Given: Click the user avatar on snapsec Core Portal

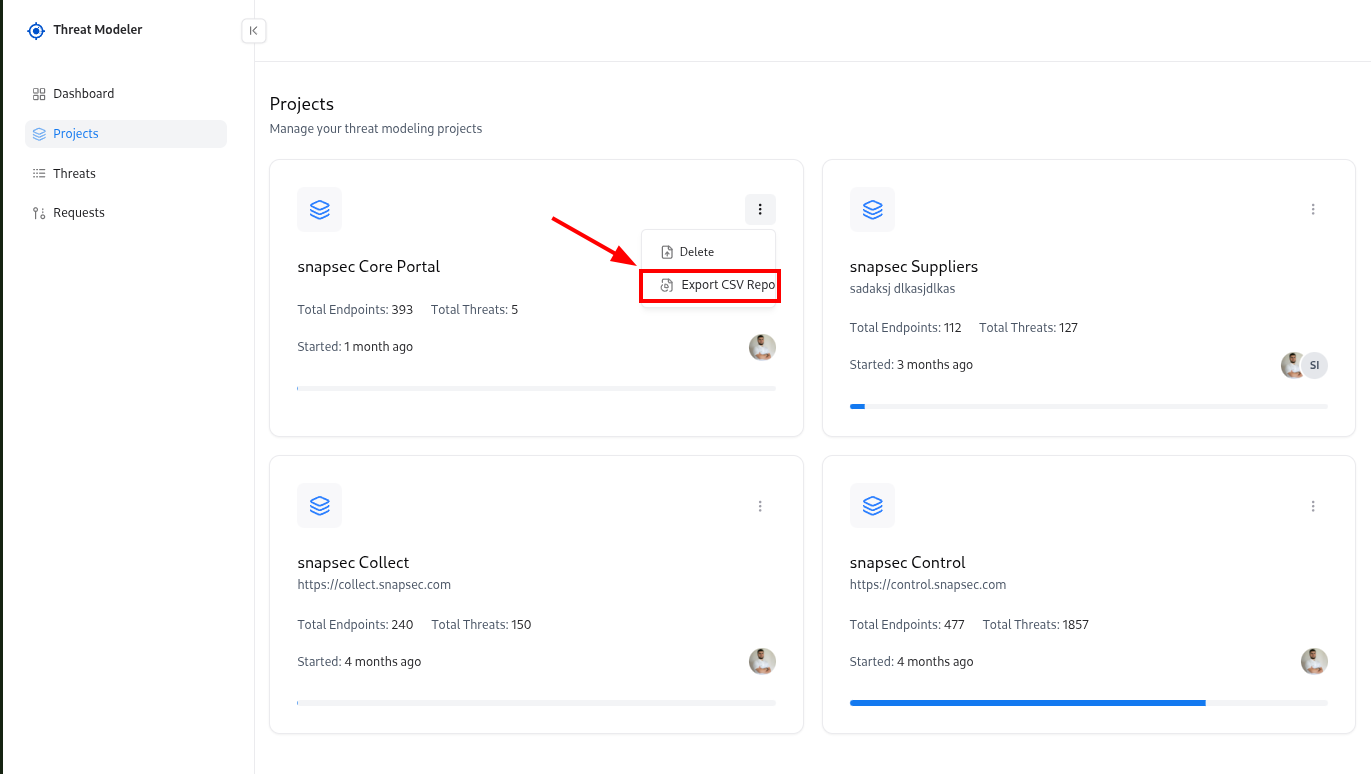Looking at the screenshot, I should coord(762,347).
